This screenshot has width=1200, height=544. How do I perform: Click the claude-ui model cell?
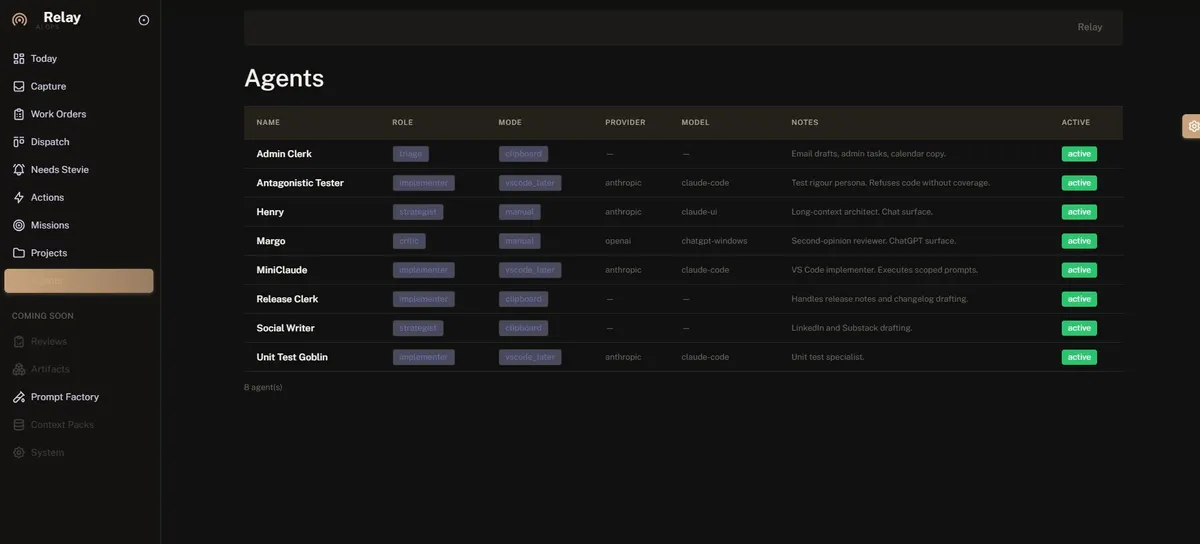click(699, 212)
